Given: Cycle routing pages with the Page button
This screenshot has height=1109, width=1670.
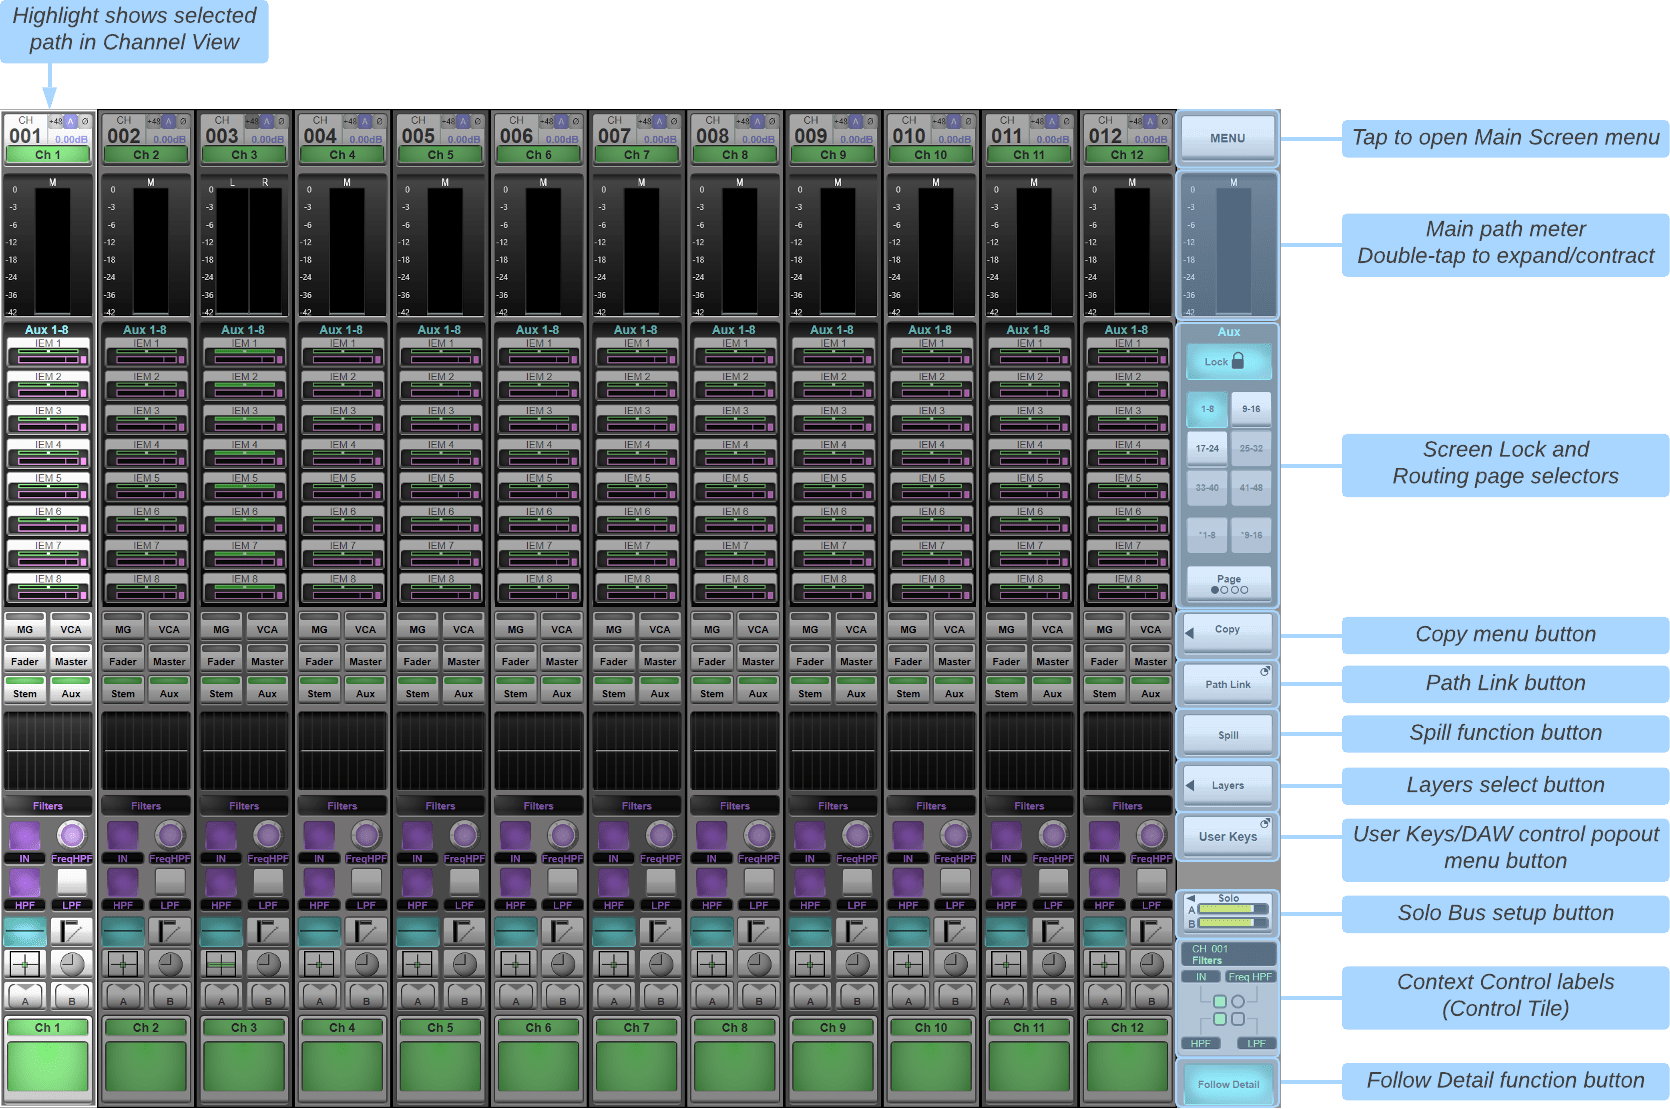Looking at the screenshot, I should 1229,583.
